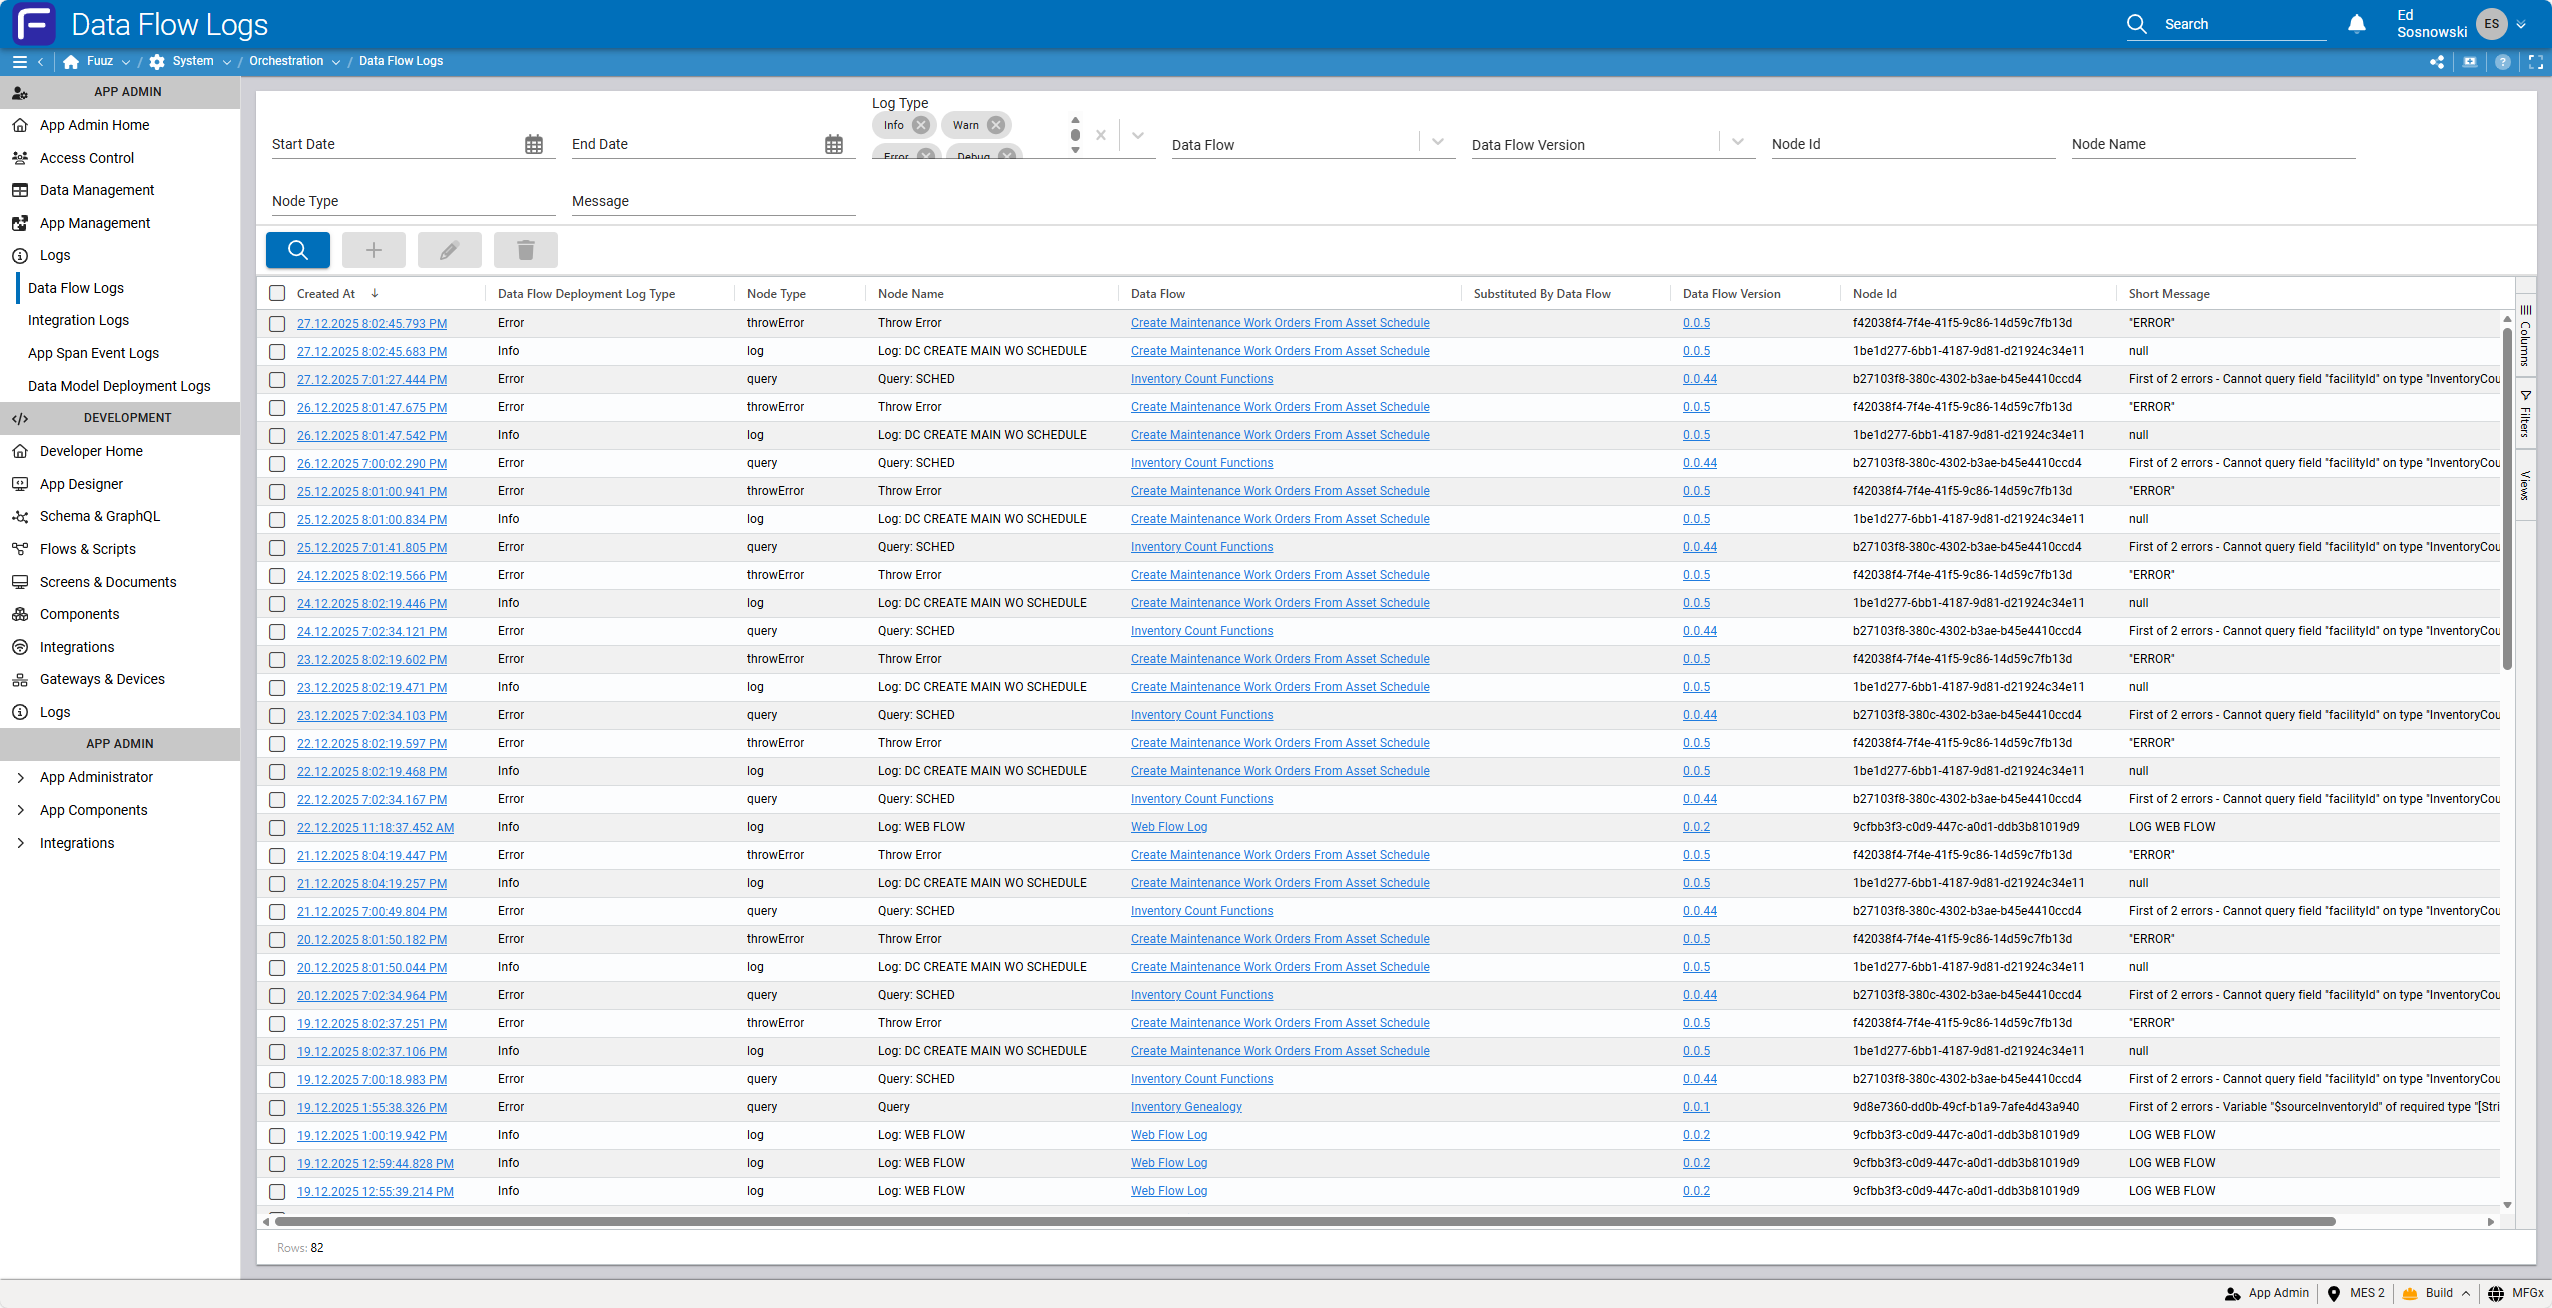Open Inventory Genealogy data flow link
This screenshot has width=2552, height=1308.
pos(1186,1107)
